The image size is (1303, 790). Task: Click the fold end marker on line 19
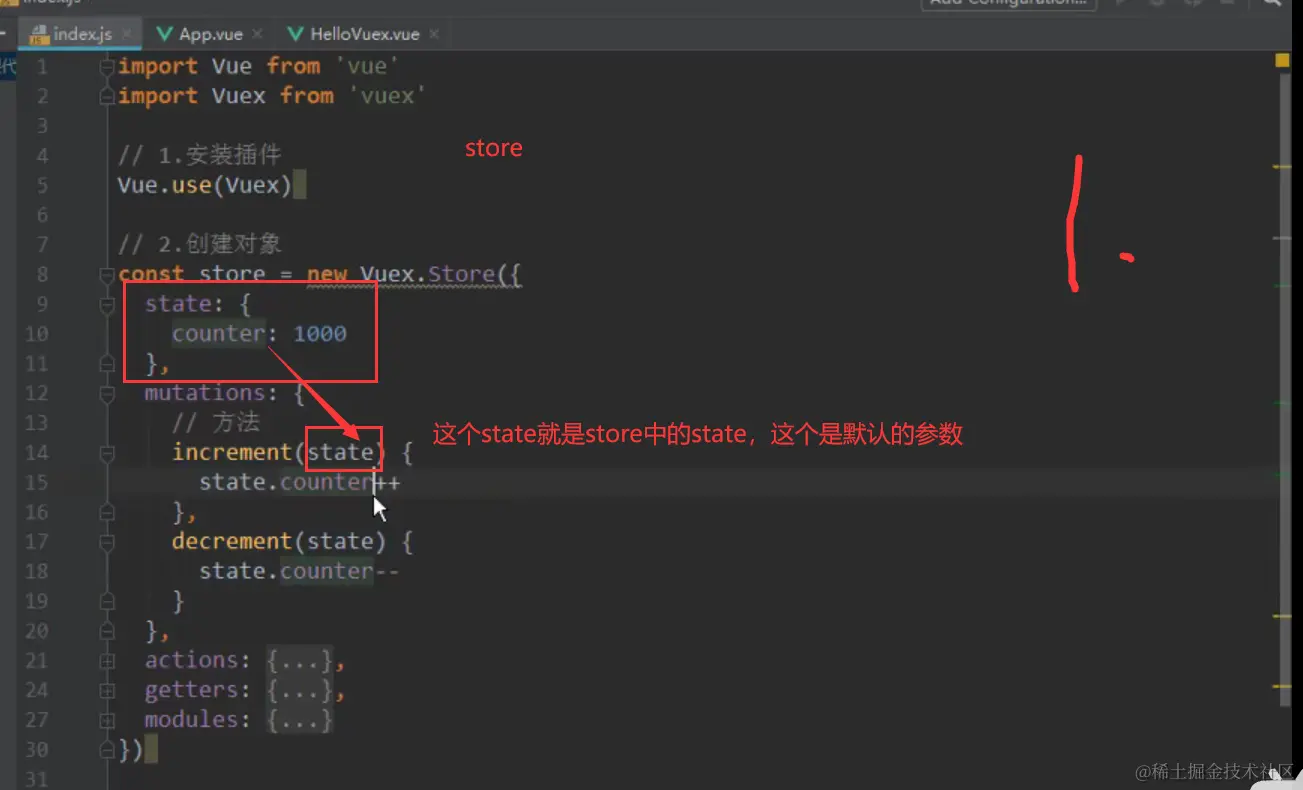coord(108,601)
